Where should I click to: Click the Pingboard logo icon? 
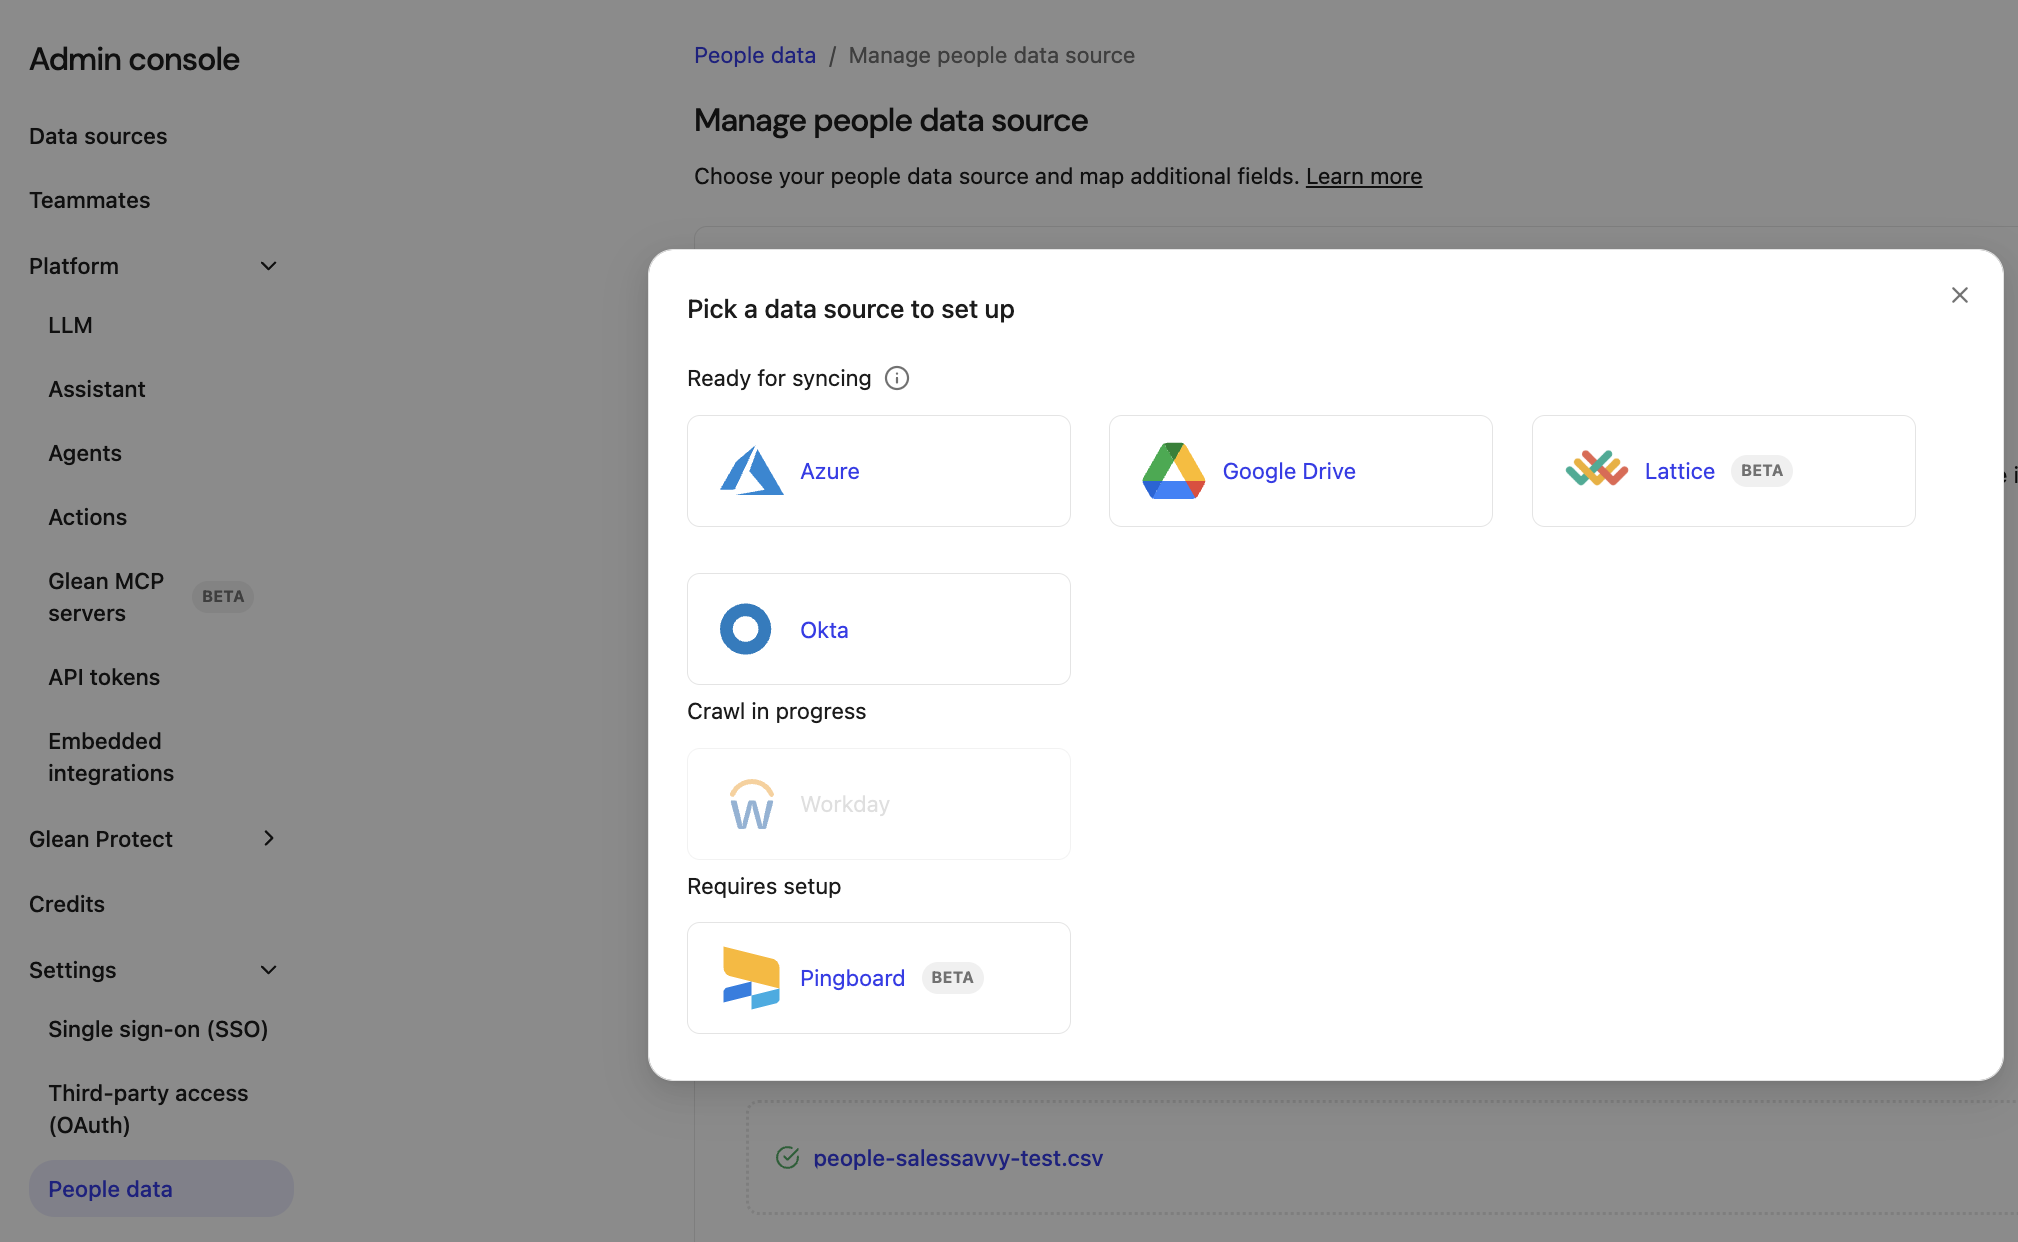pyautogui.click(x=751, y=977)
